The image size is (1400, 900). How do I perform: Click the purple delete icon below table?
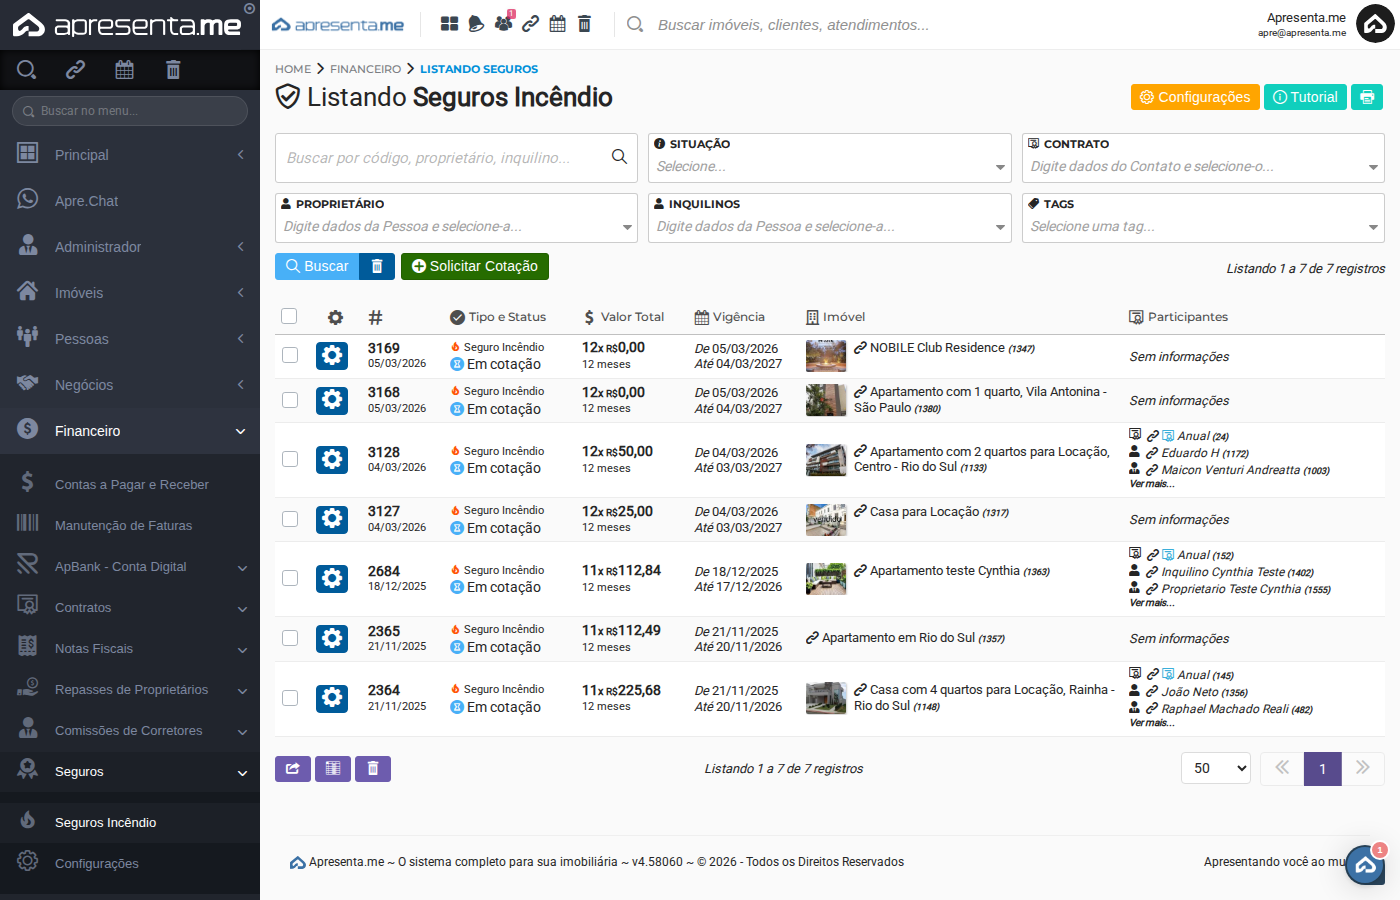tap(373, 768)
